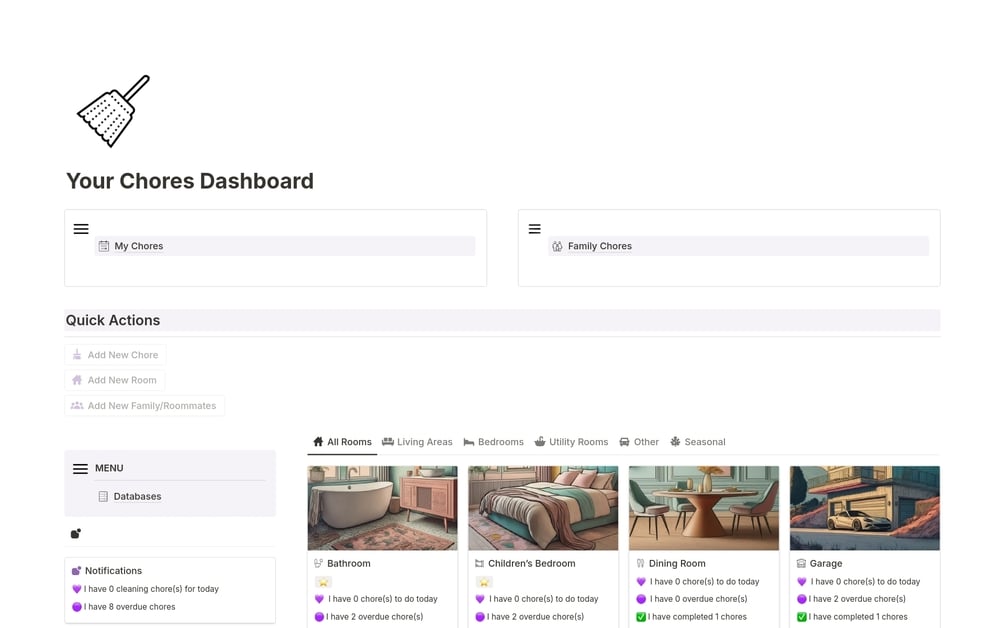Click hamburger icon above My Chores
Image resolution: width=1005 pixels, height=628 pixels.
[81, 229]
